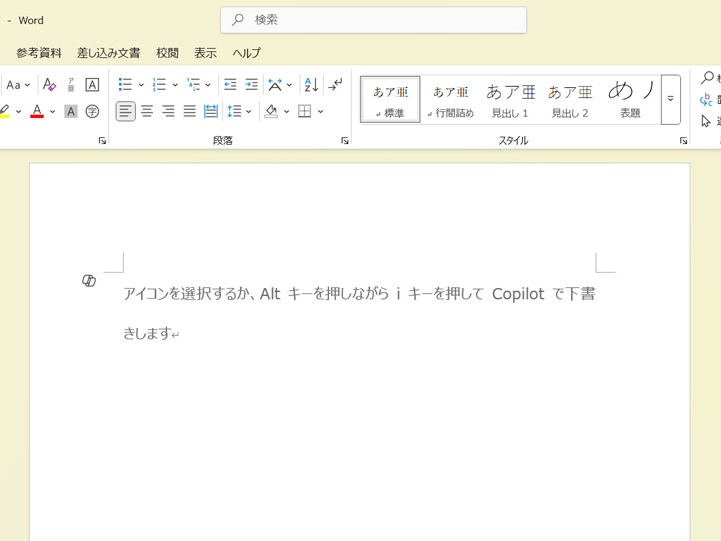Apply the red font color A
The height and width of the screenshot is (541, 721).
point(37,111)
